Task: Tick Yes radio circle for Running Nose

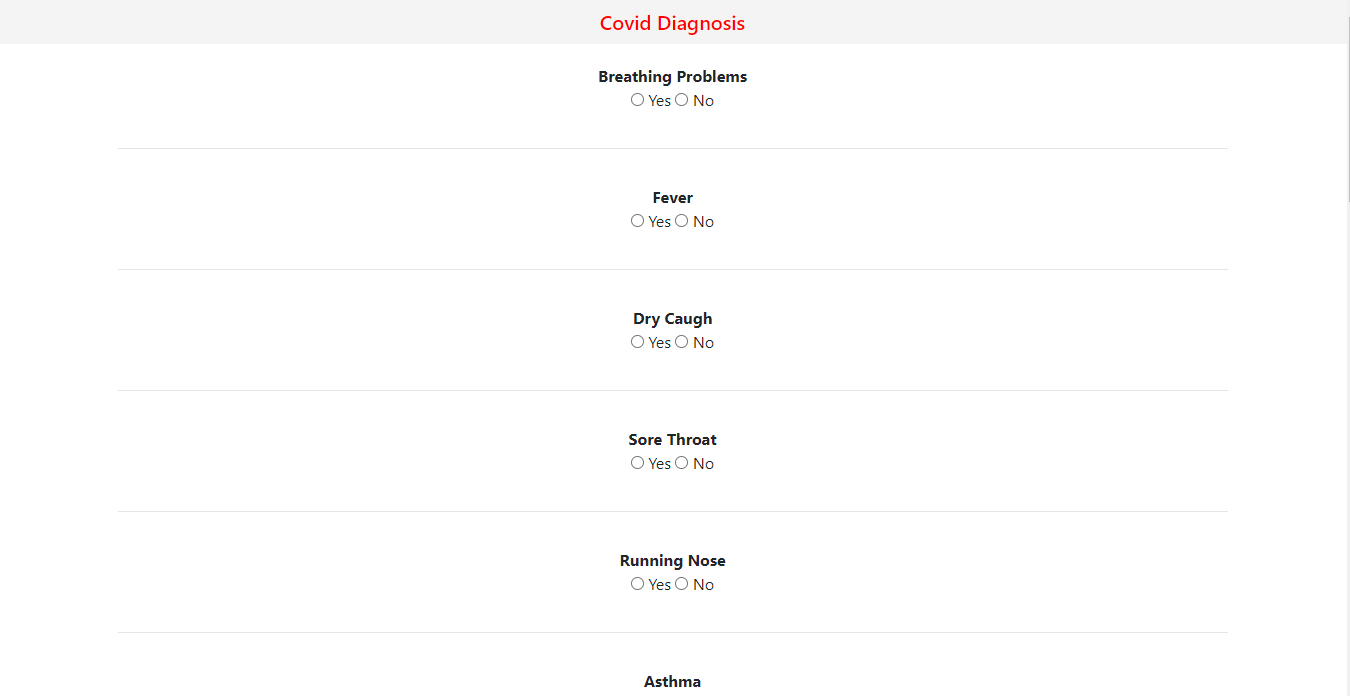Action: pos(637,584)
